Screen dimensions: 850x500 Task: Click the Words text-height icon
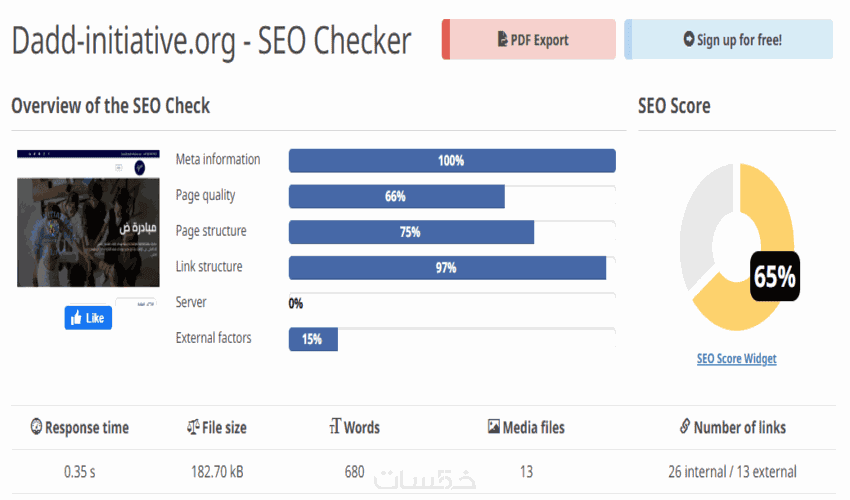pos(334,427)
